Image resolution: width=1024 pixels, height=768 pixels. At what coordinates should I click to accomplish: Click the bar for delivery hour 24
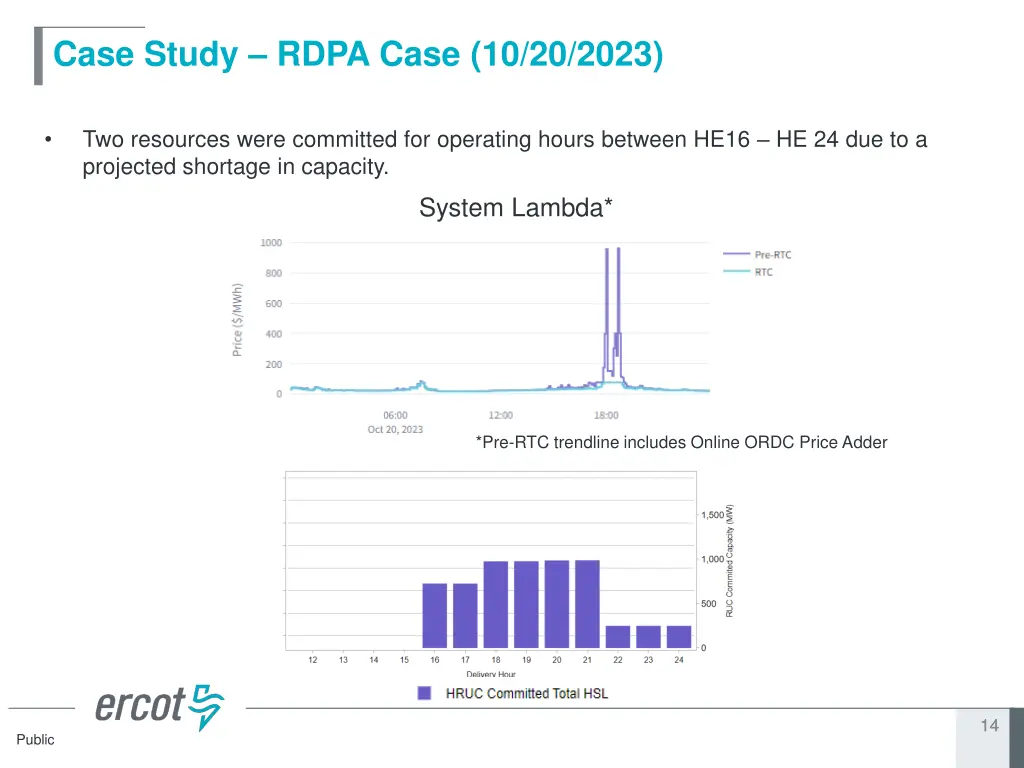click(679, 637)
